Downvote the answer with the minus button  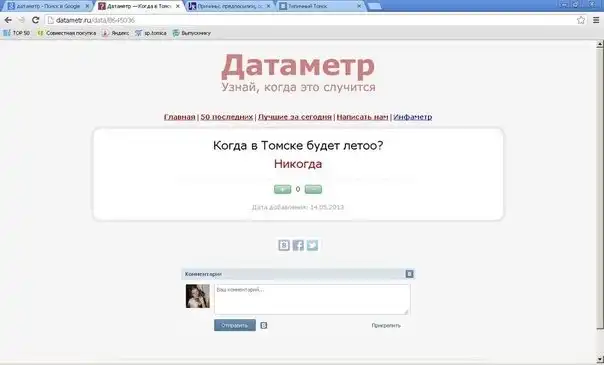point(313,189)
